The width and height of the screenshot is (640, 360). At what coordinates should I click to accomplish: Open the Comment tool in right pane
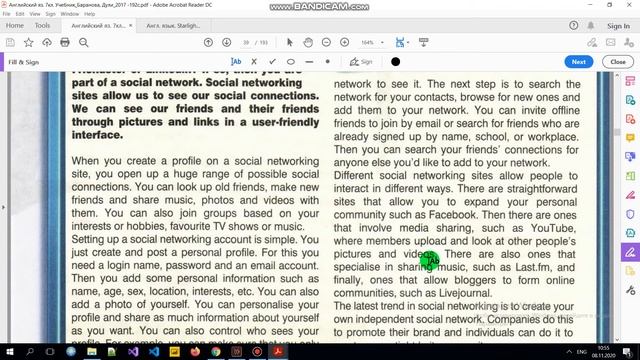coord(630,138)
